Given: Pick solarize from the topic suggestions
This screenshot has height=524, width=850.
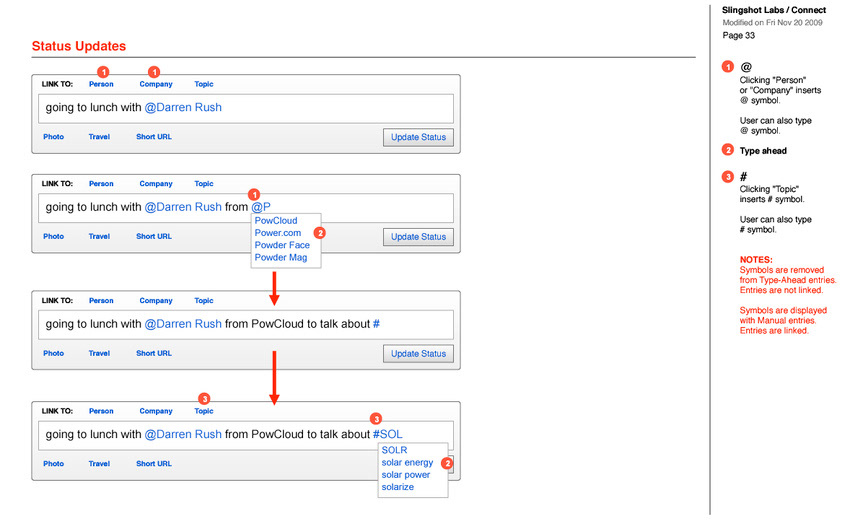Looking at the screenshot, I should click(x=397, y=487).
